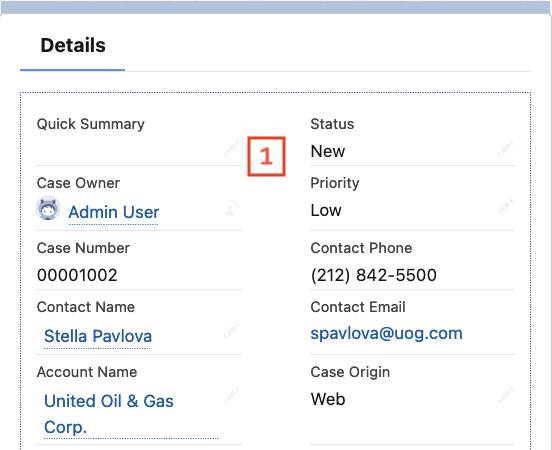552x450 pixels.
Task: Click the red numbered 1 callout marker
Action: (266, 156)
